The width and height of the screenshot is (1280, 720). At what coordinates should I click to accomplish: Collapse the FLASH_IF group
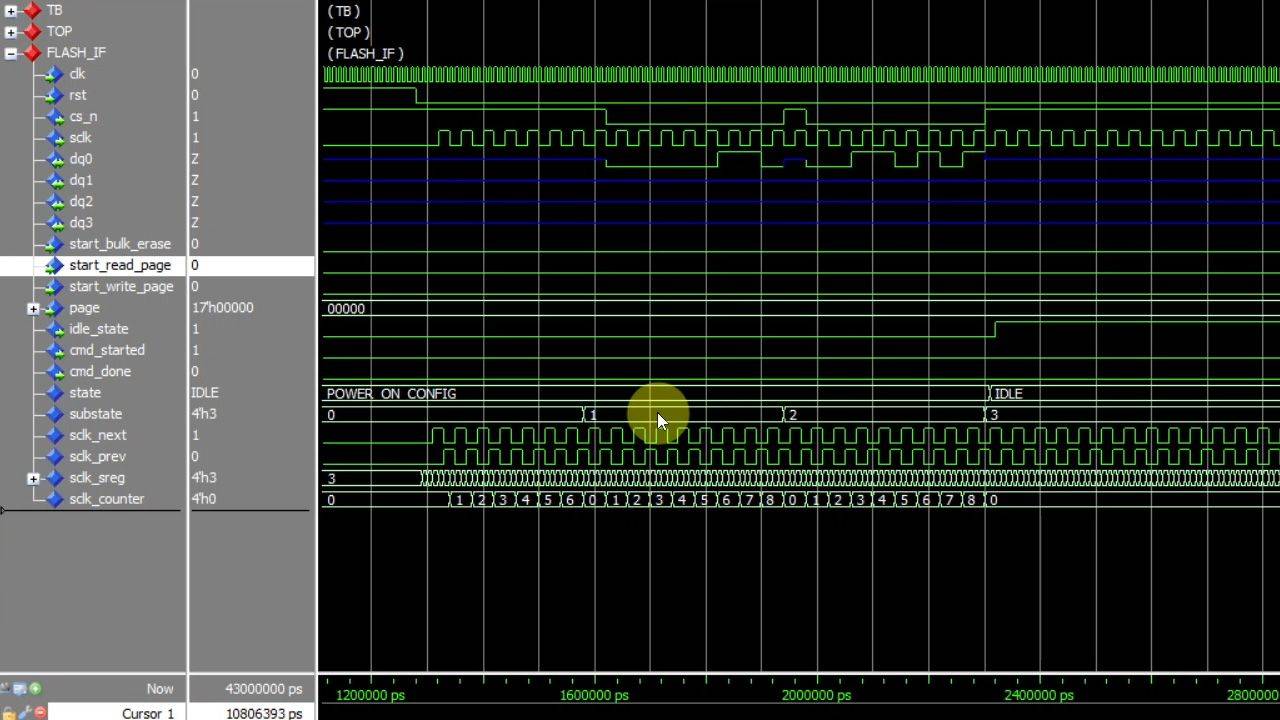(x=11, y=53)
